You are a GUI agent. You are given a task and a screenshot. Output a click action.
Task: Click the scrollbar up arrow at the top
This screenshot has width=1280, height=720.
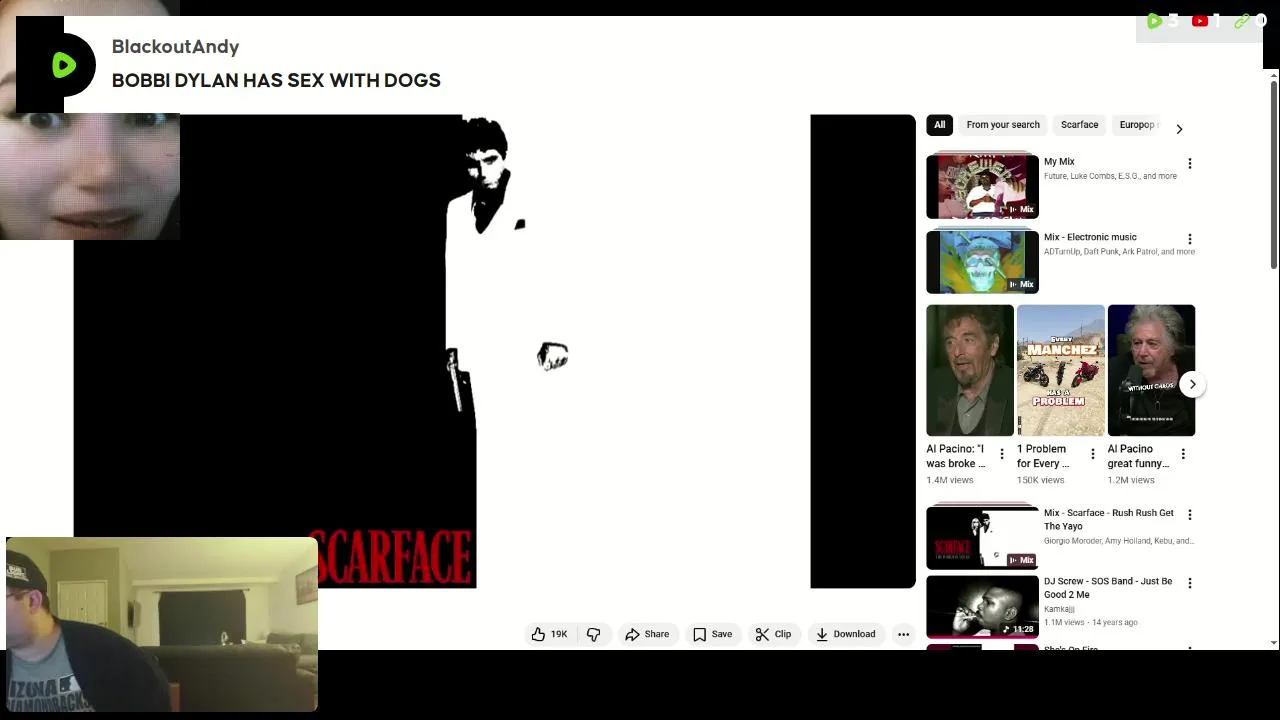[x=1274, y=75]
